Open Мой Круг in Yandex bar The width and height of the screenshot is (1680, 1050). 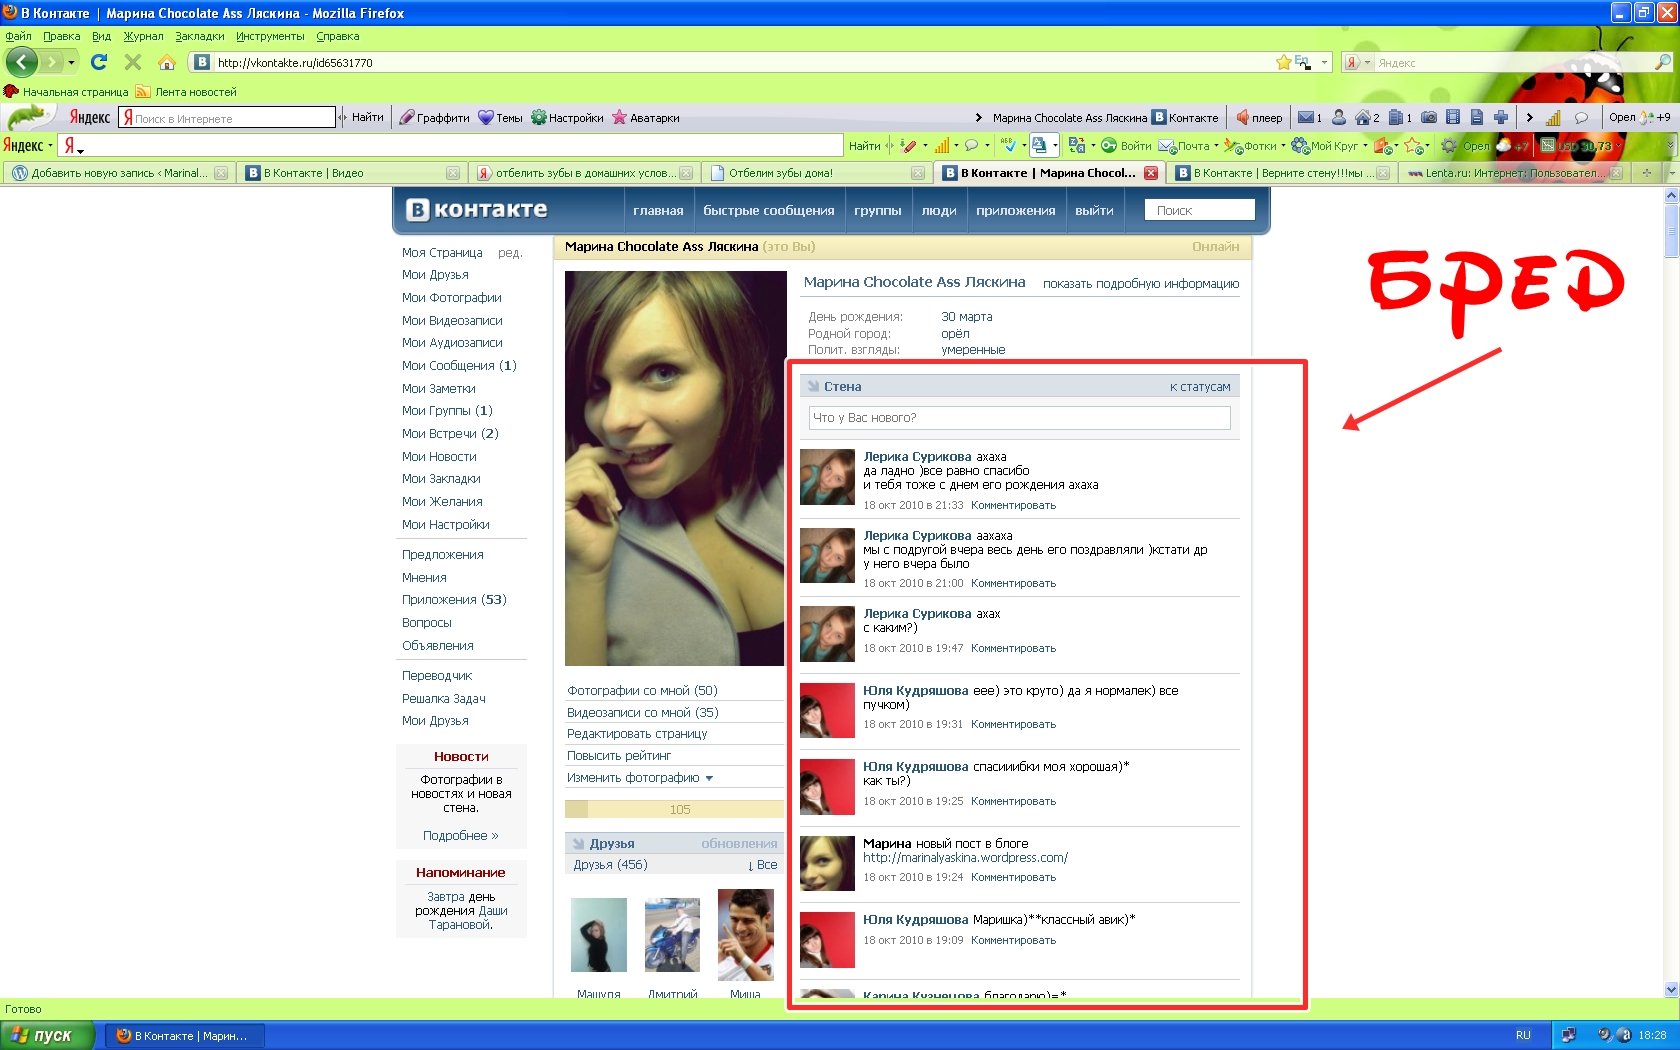tap(1325, 146)
